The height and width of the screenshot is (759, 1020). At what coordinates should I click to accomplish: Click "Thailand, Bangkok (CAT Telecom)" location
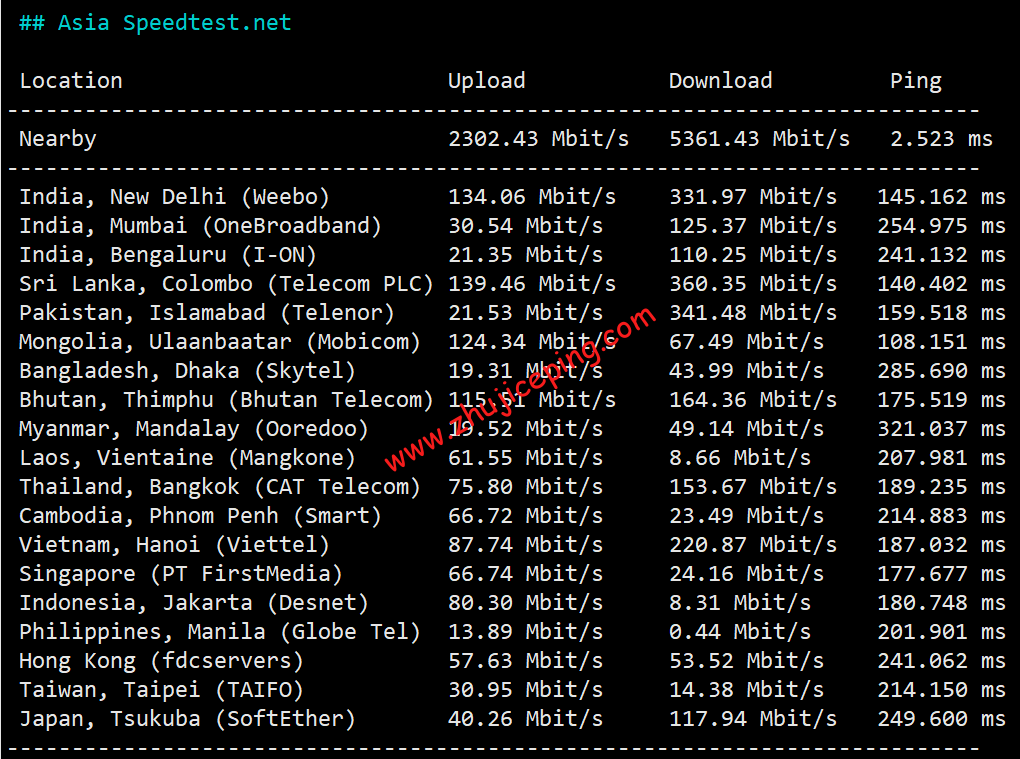220,487
